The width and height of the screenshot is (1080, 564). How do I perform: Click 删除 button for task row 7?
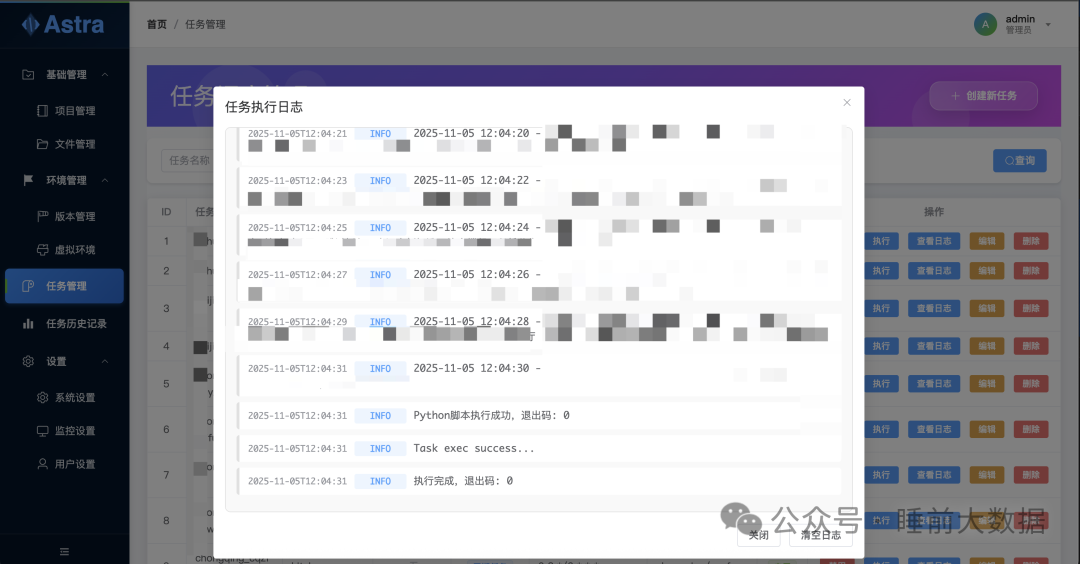click(1030, 474)
